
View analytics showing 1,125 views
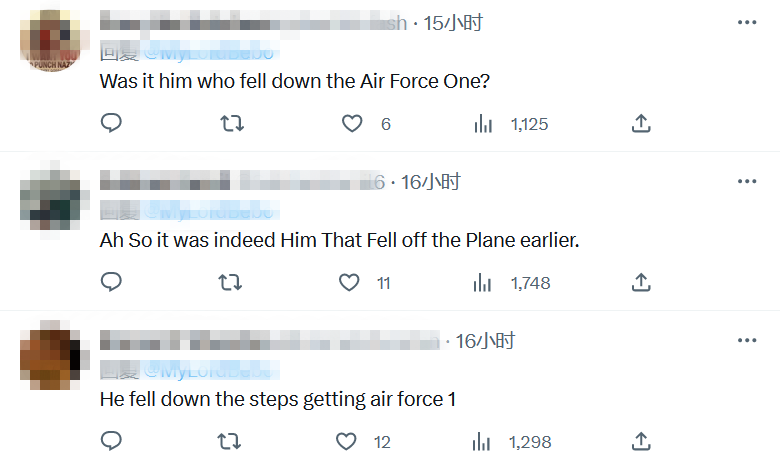pyautogui.click(x=483, y=124)
